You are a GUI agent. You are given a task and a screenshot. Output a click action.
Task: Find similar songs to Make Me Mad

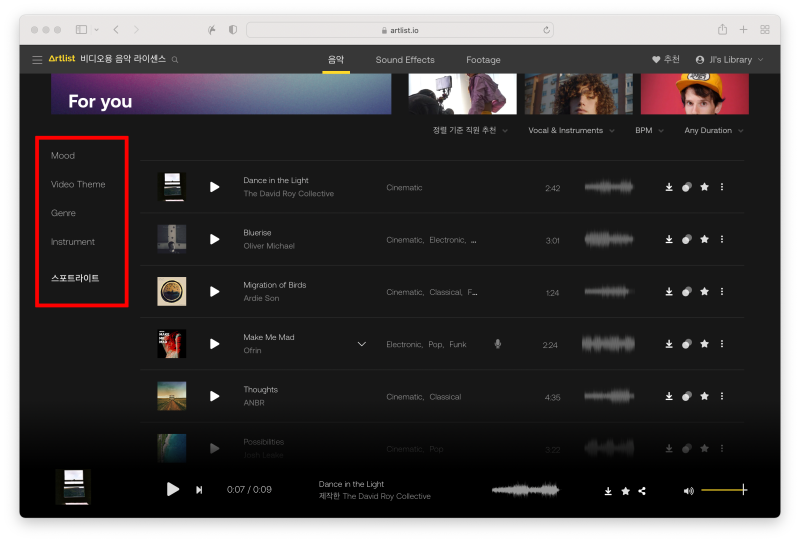[687, 344]
